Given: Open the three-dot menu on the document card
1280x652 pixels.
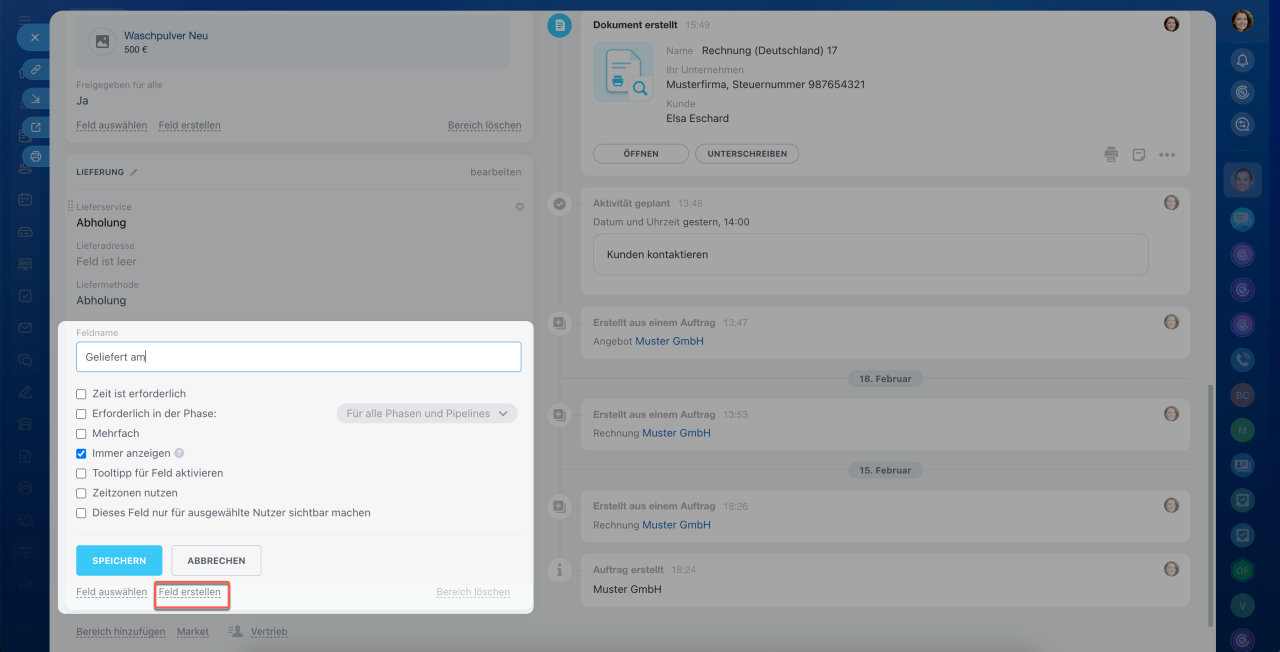Looking at the screenshot, I should click(1166, 155).
